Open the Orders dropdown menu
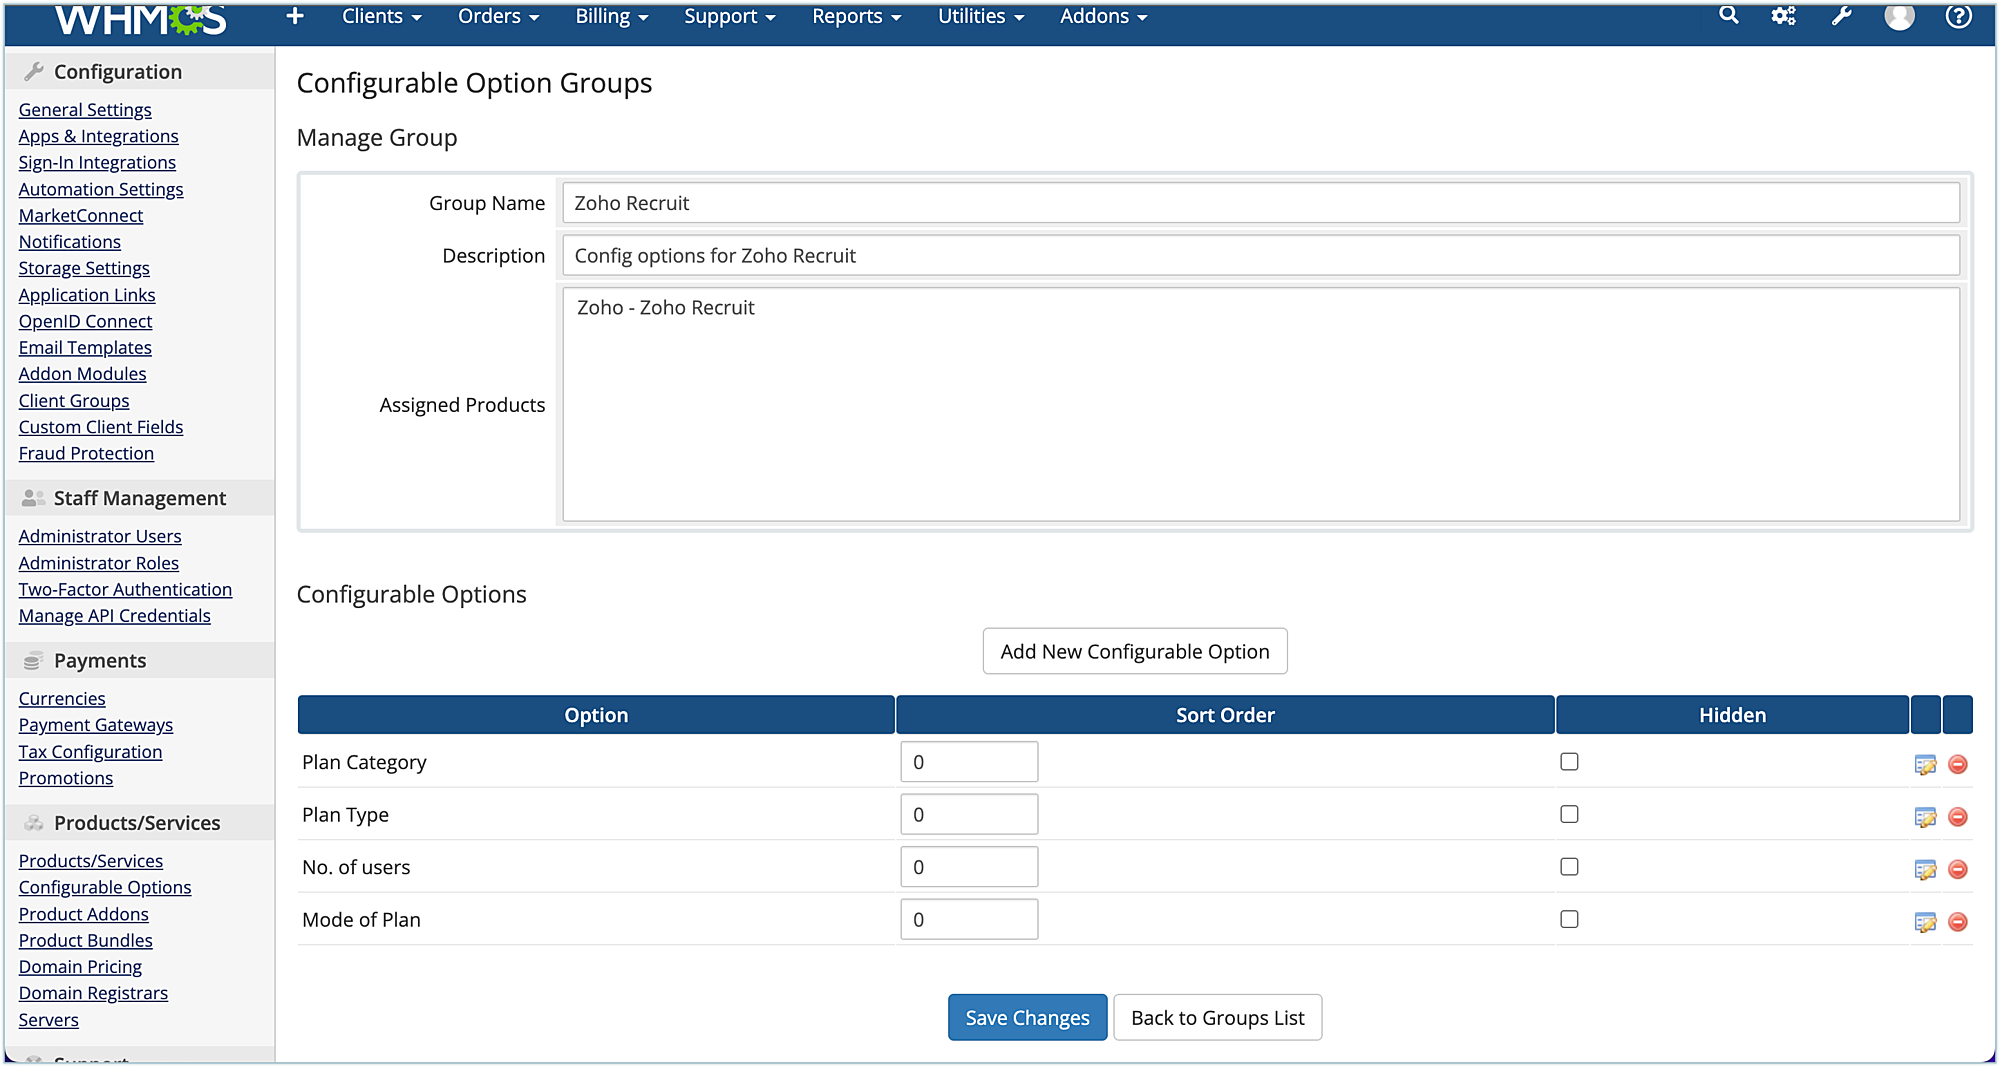2000x1067 pixels. pos(498,16)
